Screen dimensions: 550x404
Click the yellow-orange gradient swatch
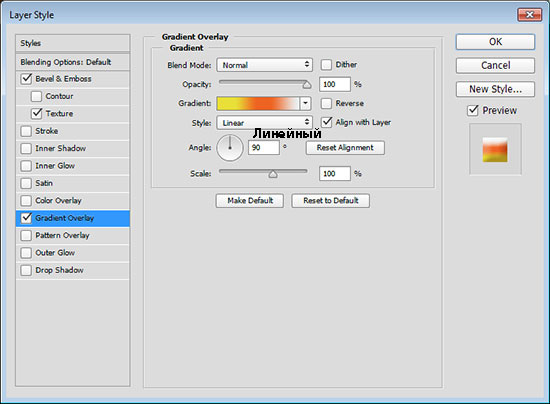258,103
